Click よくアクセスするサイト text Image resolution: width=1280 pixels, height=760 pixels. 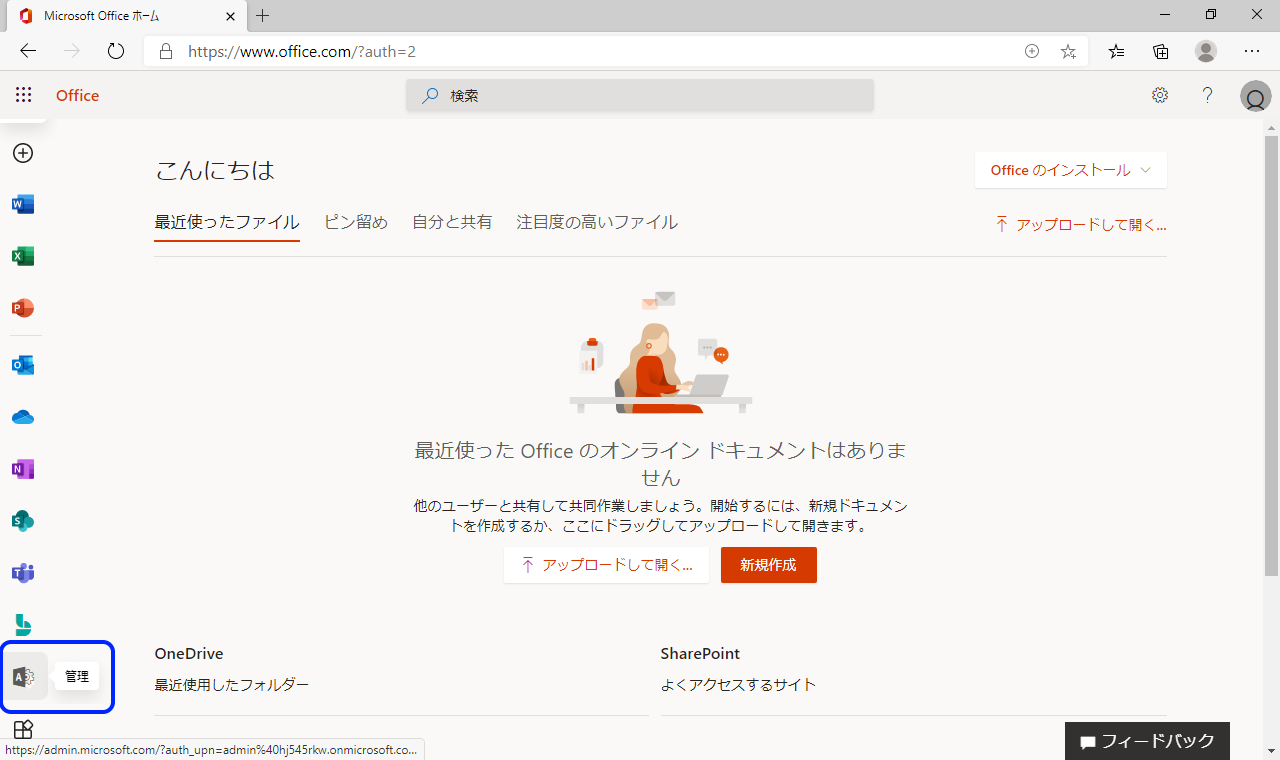[738, 685]
